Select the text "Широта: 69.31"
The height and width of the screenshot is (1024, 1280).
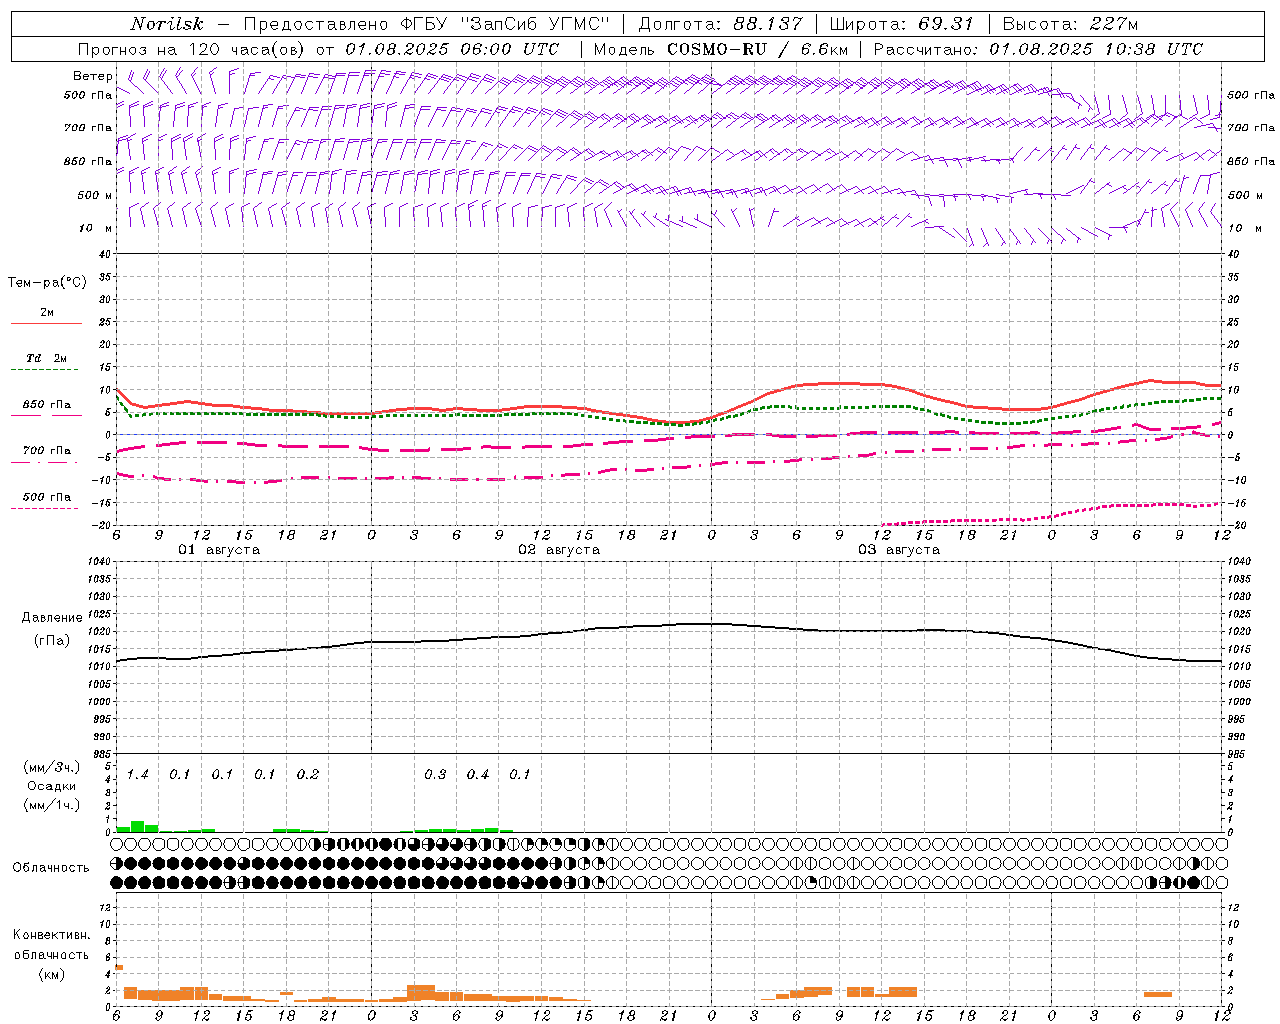coord(901,24)
